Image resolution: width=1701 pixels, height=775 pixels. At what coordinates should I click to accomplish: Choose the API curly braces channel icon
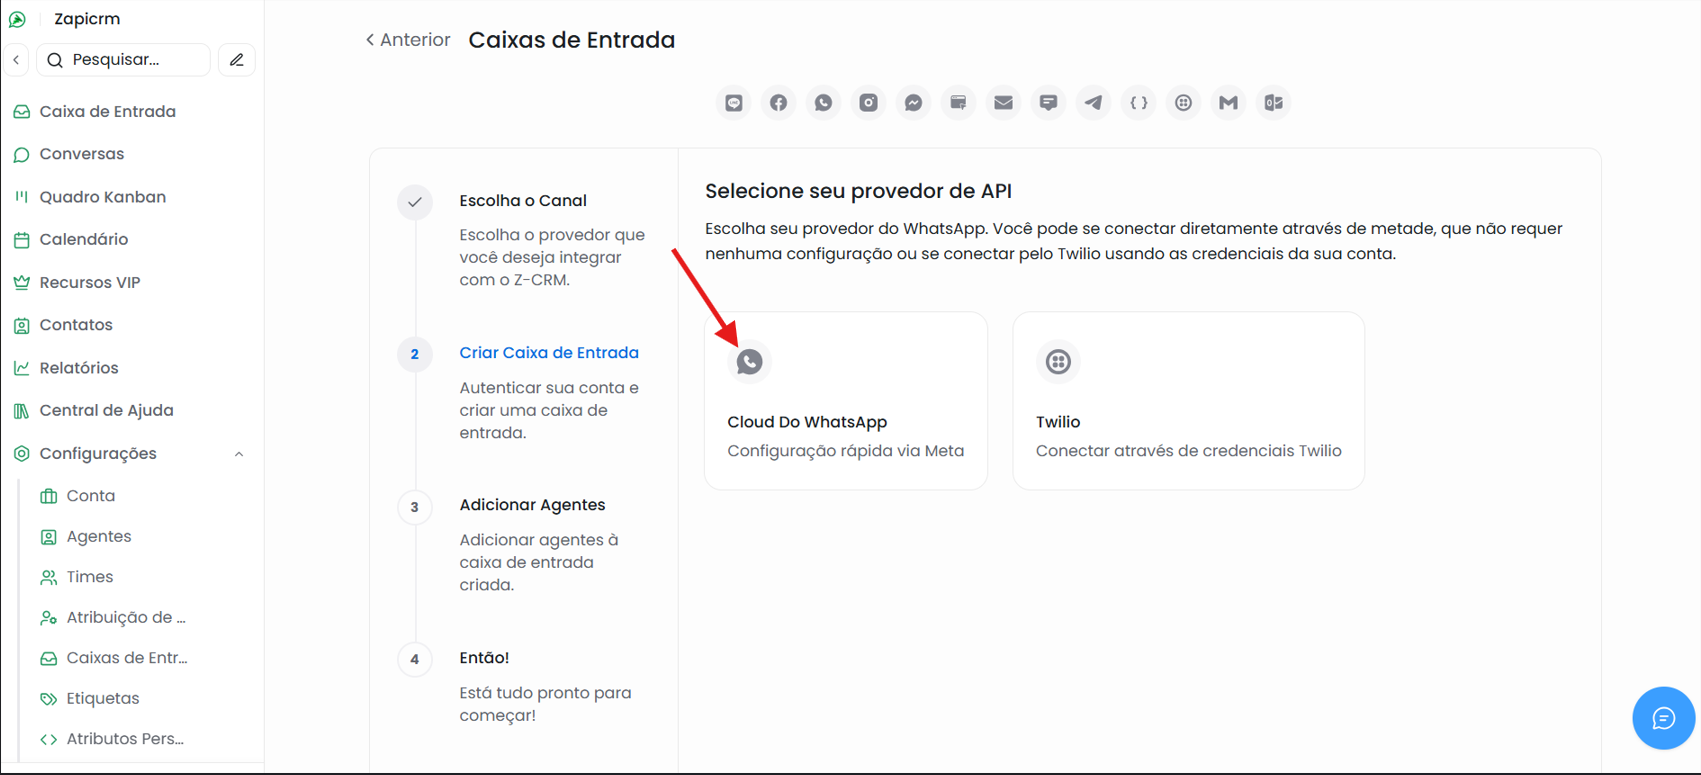coord(1139,103)
